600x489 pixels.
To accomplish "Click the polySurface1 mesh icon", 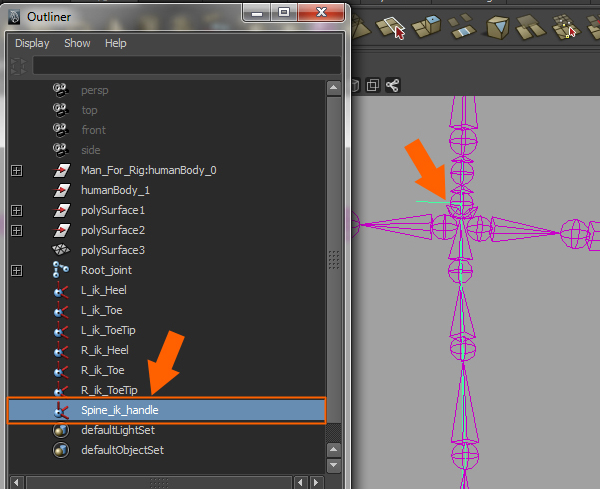I will tap(61, 210).
